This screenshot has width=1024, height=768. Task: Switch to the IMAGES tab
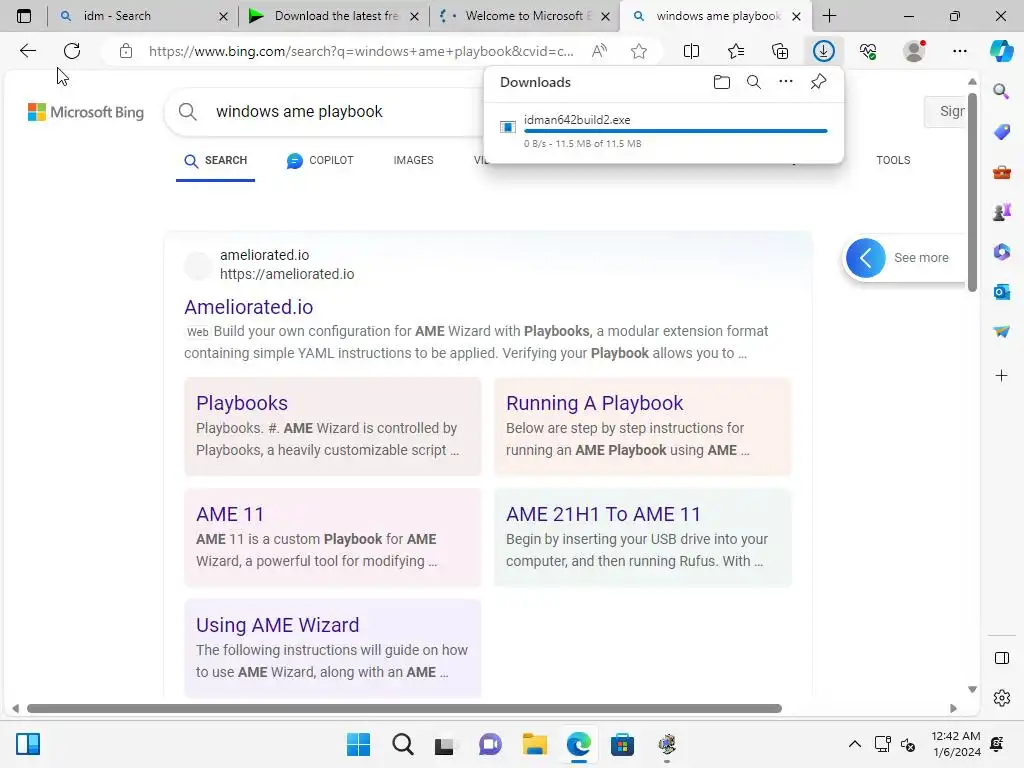pyautogui.click(x=413, y=161)
